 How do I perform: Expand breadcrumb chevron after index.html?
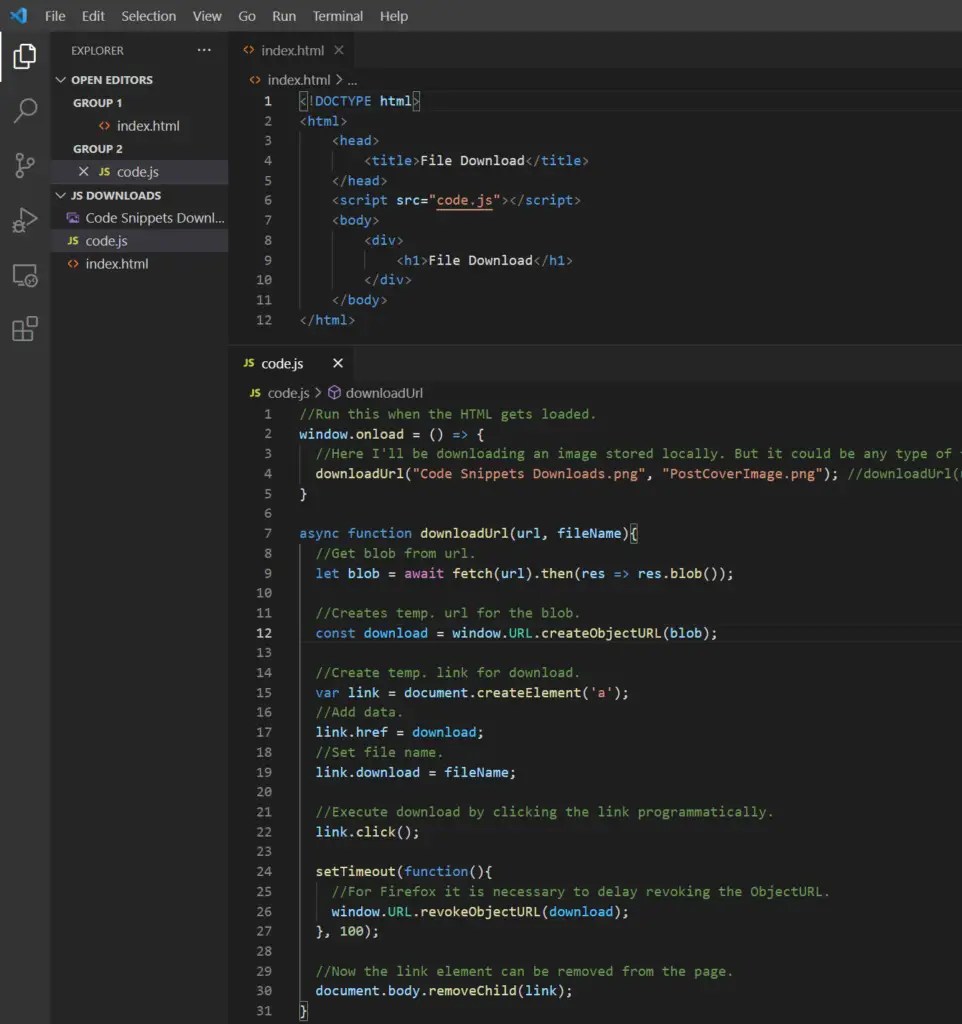tap(339, 80)
